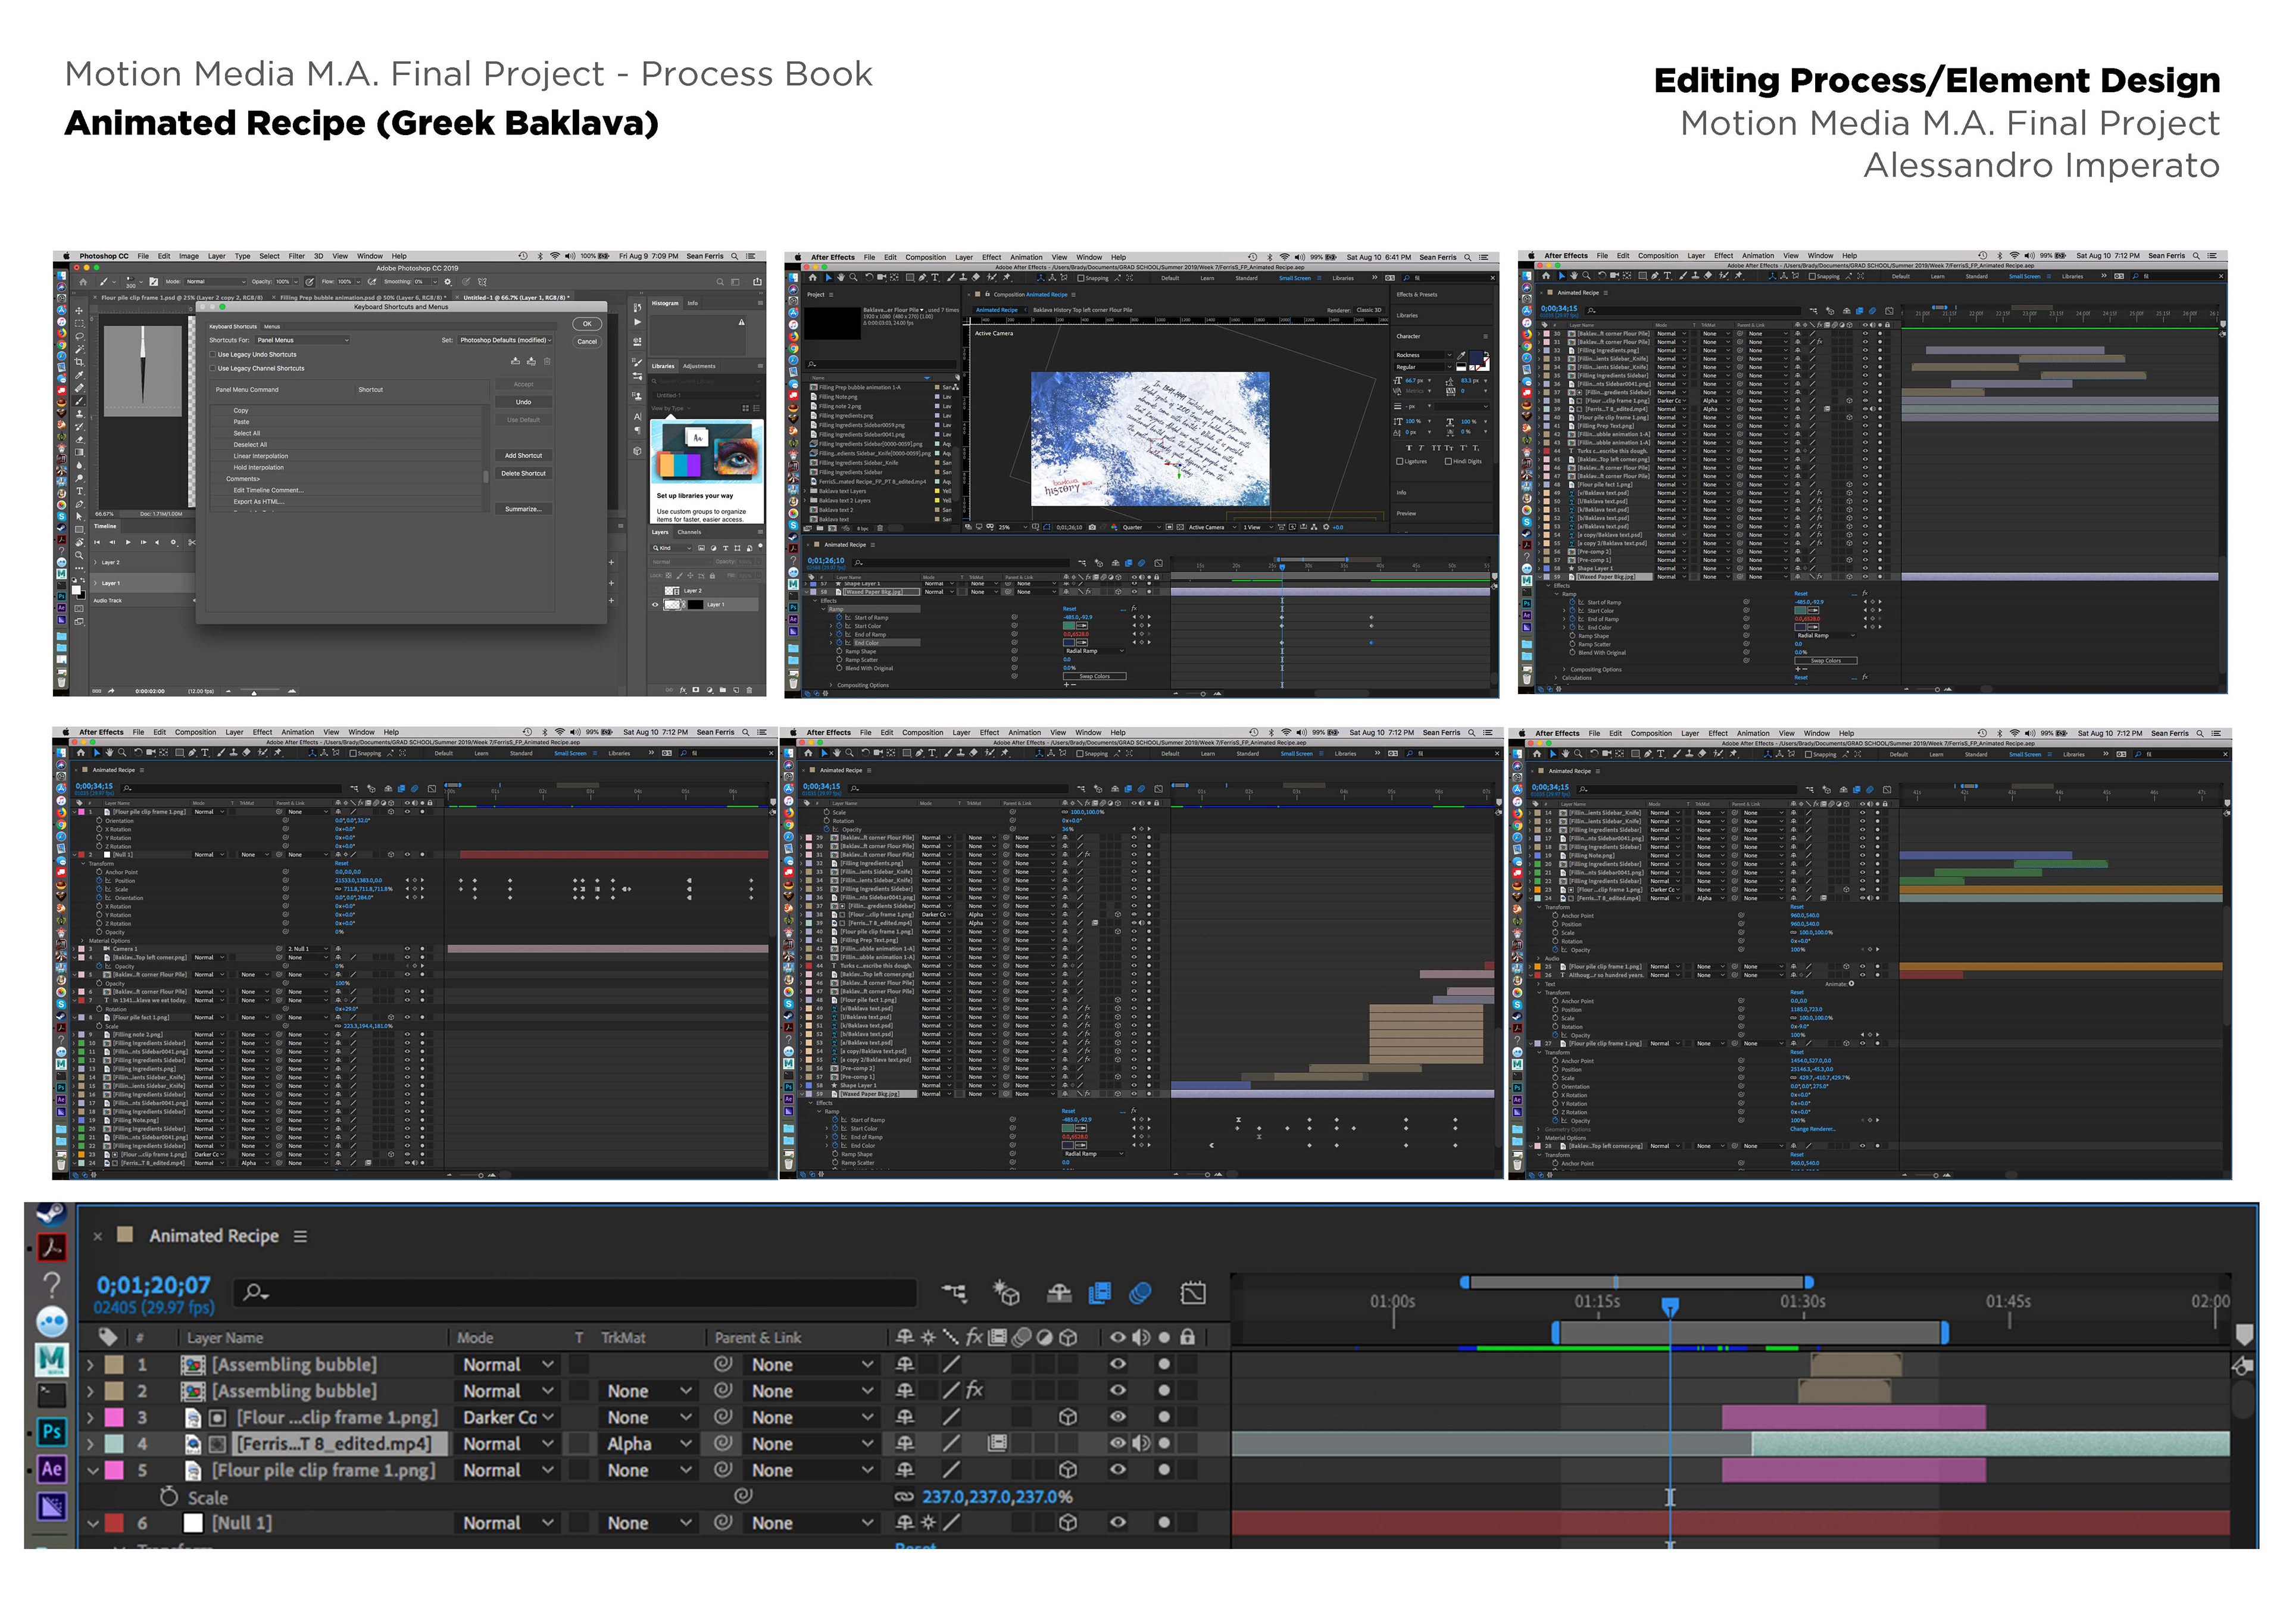Viewport: 2286px width, 1624px height.
Task: Open the Composition Mini-Flowchart icon beside timeline search
Action: pyautogui.click(x=954, y=1293)
